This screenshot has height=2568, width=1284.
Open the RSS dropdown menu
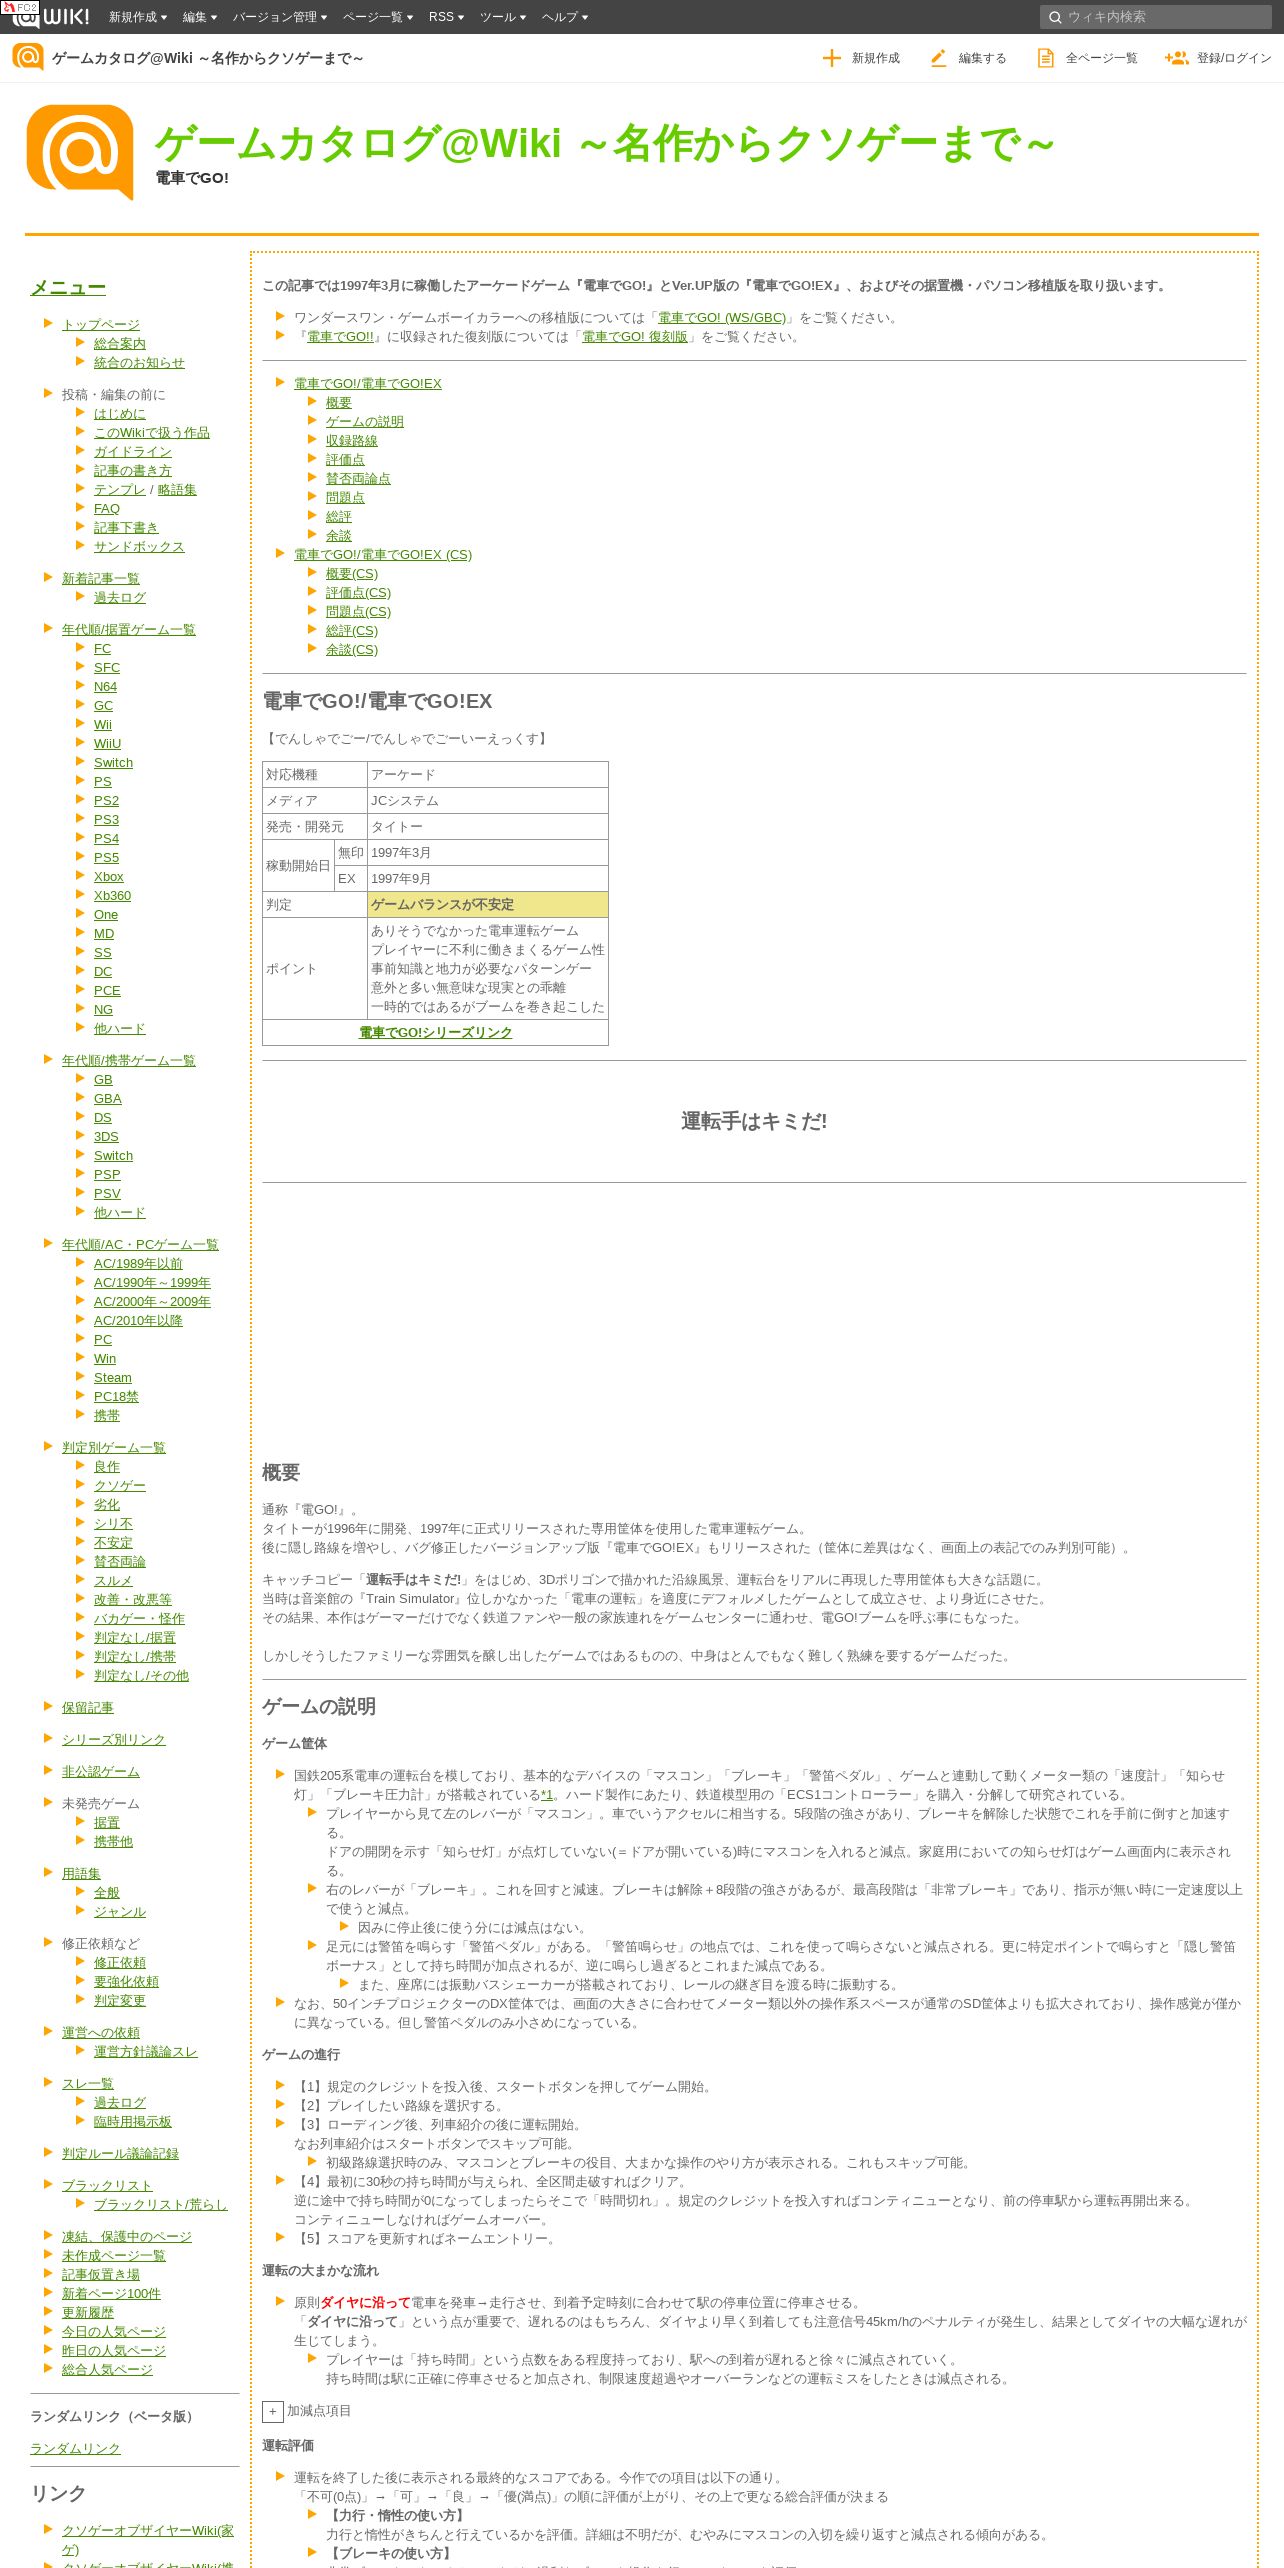pyautogui.click(x=446, y=17)
